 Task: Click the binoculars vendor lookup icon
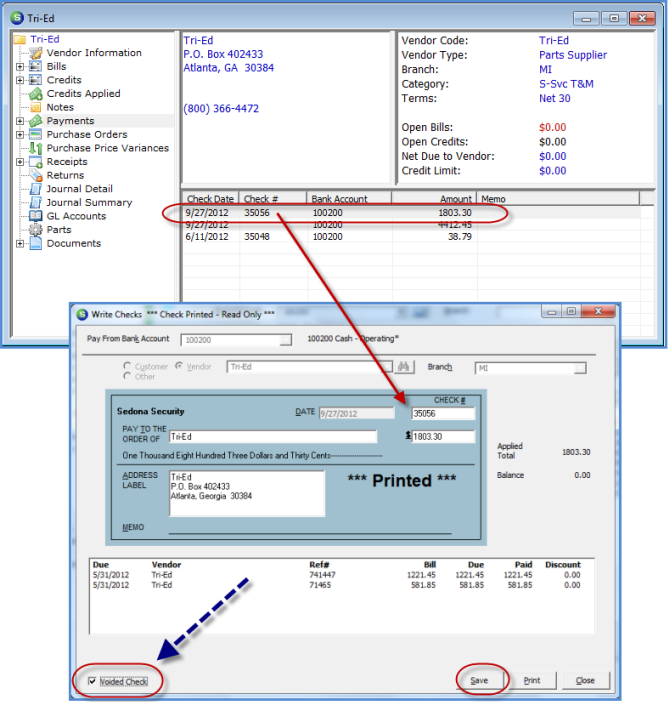[x=404, y=367]
